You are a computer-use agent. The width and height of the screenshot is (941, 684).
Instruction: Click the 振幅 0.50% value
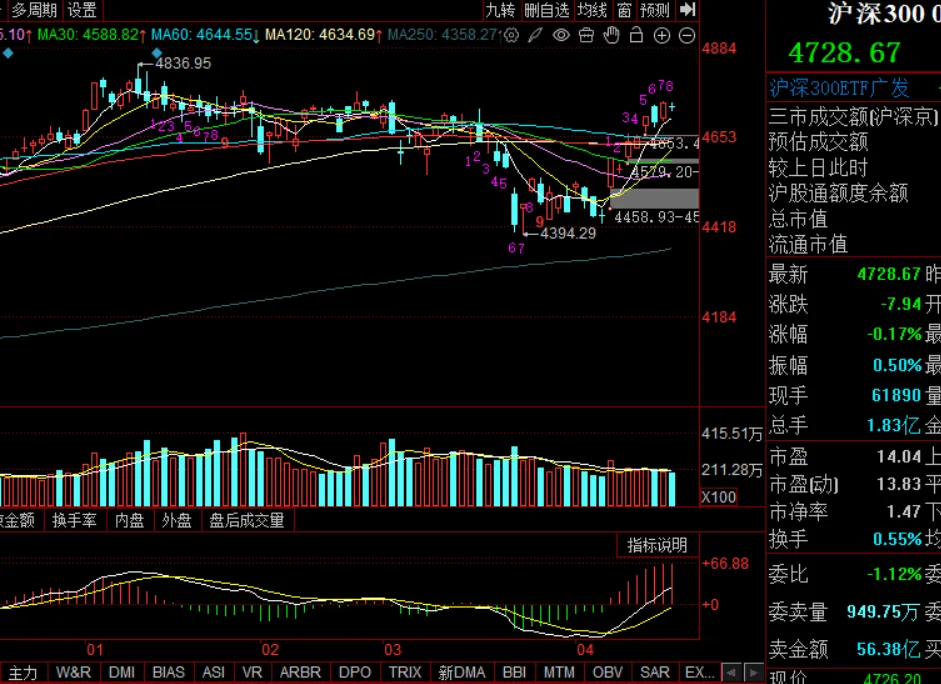click(897, 365)
